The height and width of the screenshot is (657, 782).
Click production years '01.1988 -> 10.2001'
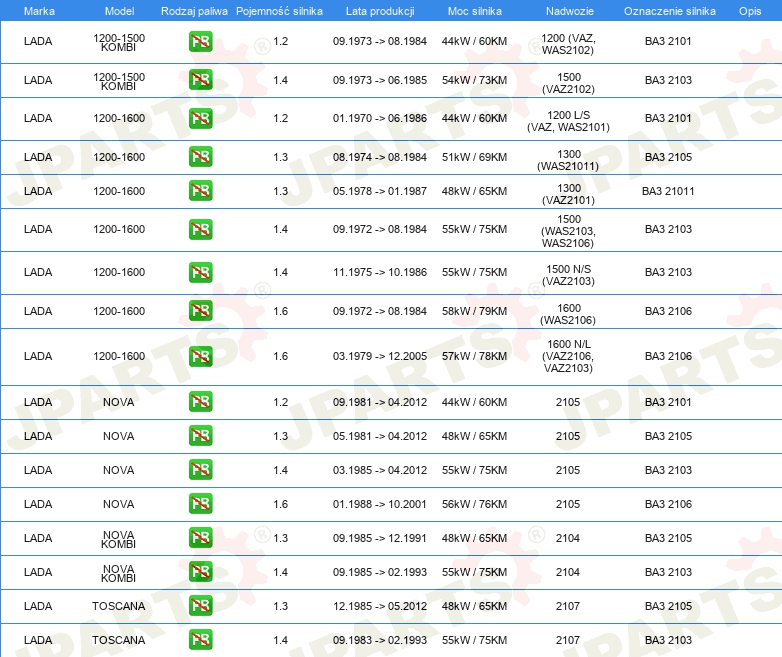(380, 504)
